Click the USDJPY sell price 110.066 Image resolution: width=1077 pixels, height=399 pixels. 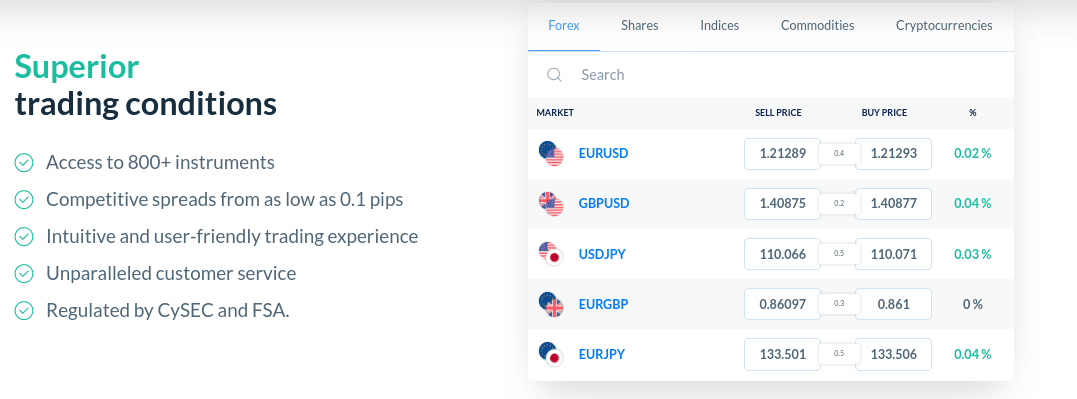tap(782, 254)
